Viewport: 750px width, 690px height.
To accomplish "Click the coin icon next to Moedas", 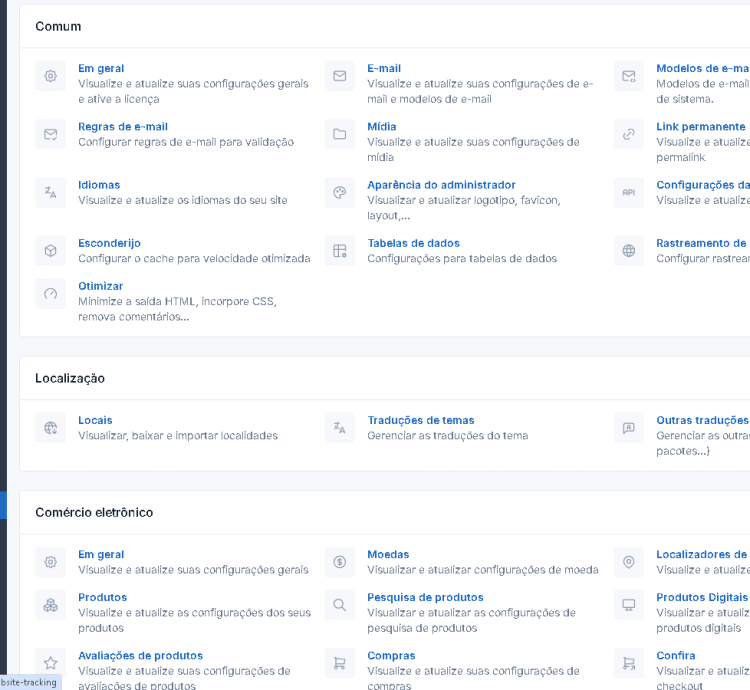I will pyautogui.click(x=339, y=562).
